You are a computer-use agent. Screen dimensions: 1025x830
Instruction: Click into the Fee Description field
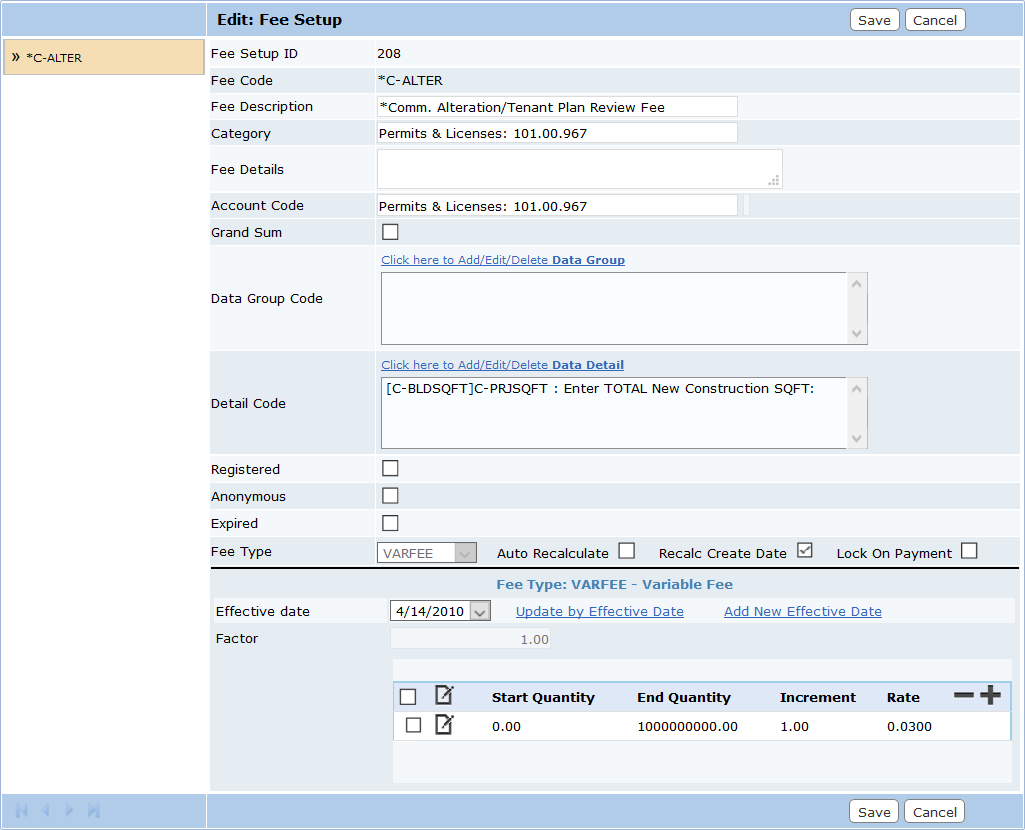pyautogui.click(x=556, y=107)
